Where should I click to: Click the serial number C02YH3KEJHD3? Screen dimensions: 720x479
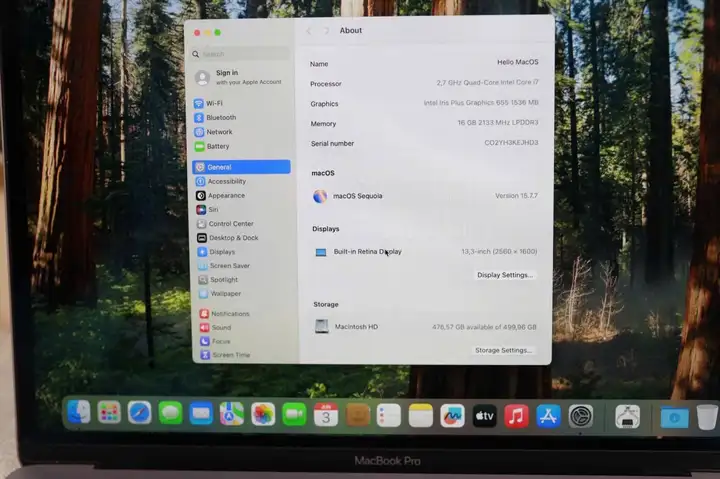[x=511, y=143]
